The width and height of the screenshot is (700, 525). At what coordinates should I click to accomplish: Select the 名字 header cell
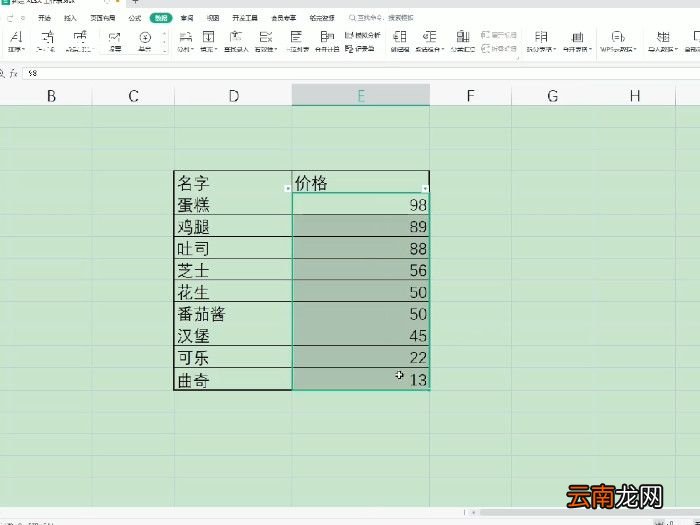coord(233,182)
